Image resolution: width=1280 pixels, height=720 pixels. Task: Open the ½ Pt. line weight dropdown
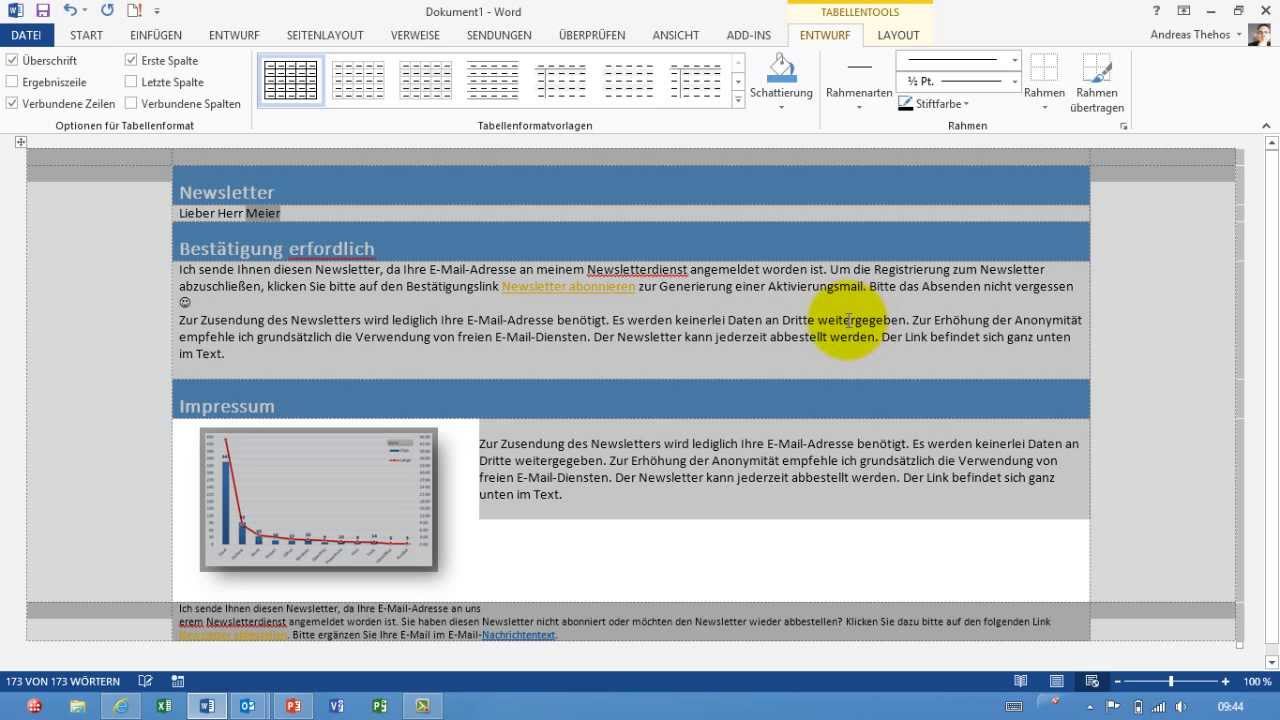click(x=1015, y=82)
